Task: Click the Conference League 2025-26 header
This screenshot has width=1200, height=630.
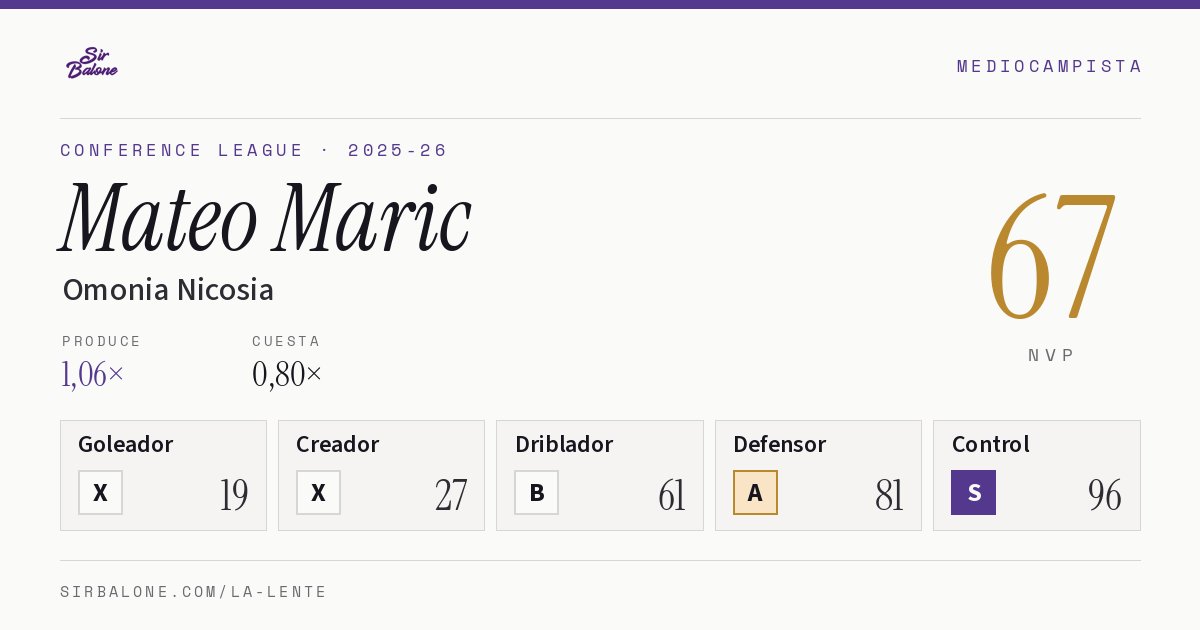Action: [254, 150]
